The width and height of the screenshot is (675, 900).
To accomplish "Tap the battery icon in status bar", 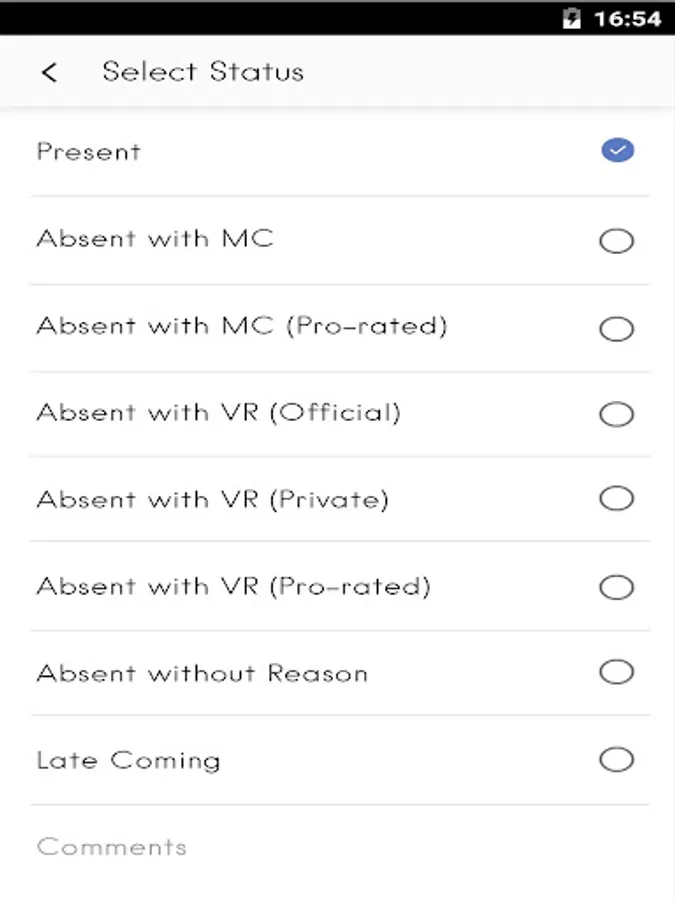I will [572, 18].
